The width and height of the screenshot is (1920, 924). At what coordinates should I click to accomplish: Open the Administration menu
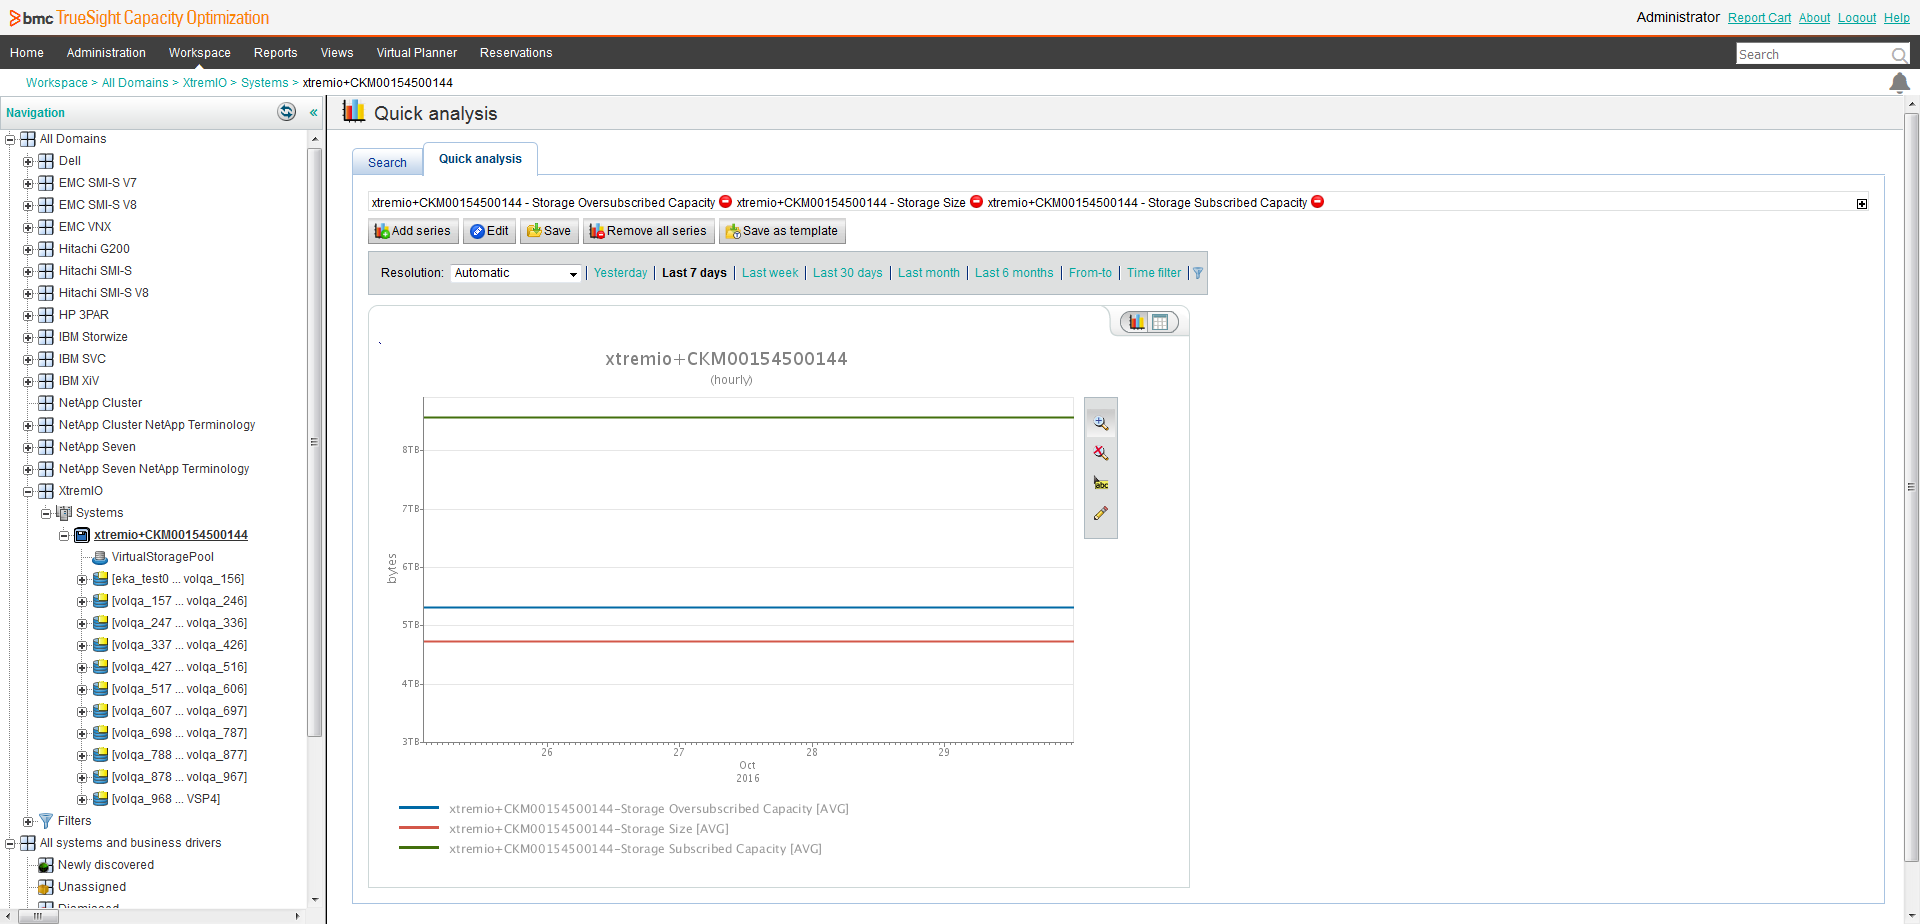(x=106, y=53)
